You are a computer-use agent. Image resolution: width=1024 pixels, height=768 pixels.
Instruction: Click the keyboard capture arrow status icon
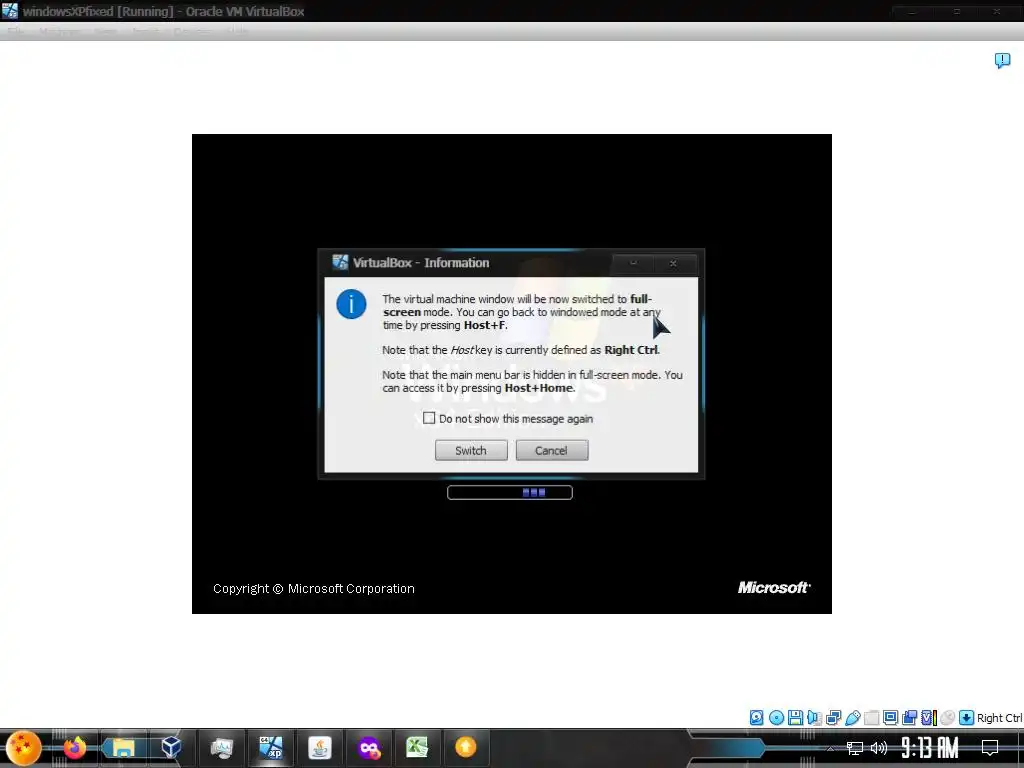[967, 718]
